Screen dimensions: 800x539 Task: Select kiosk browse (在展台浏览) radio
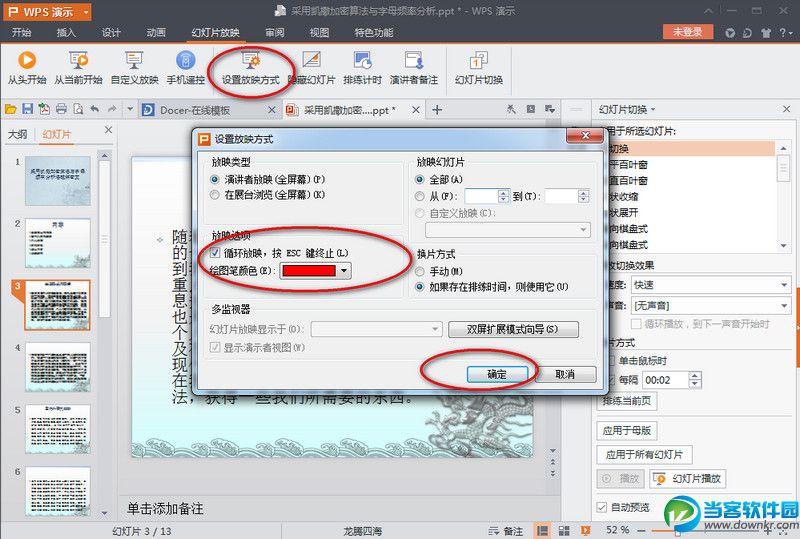(215, 194)
